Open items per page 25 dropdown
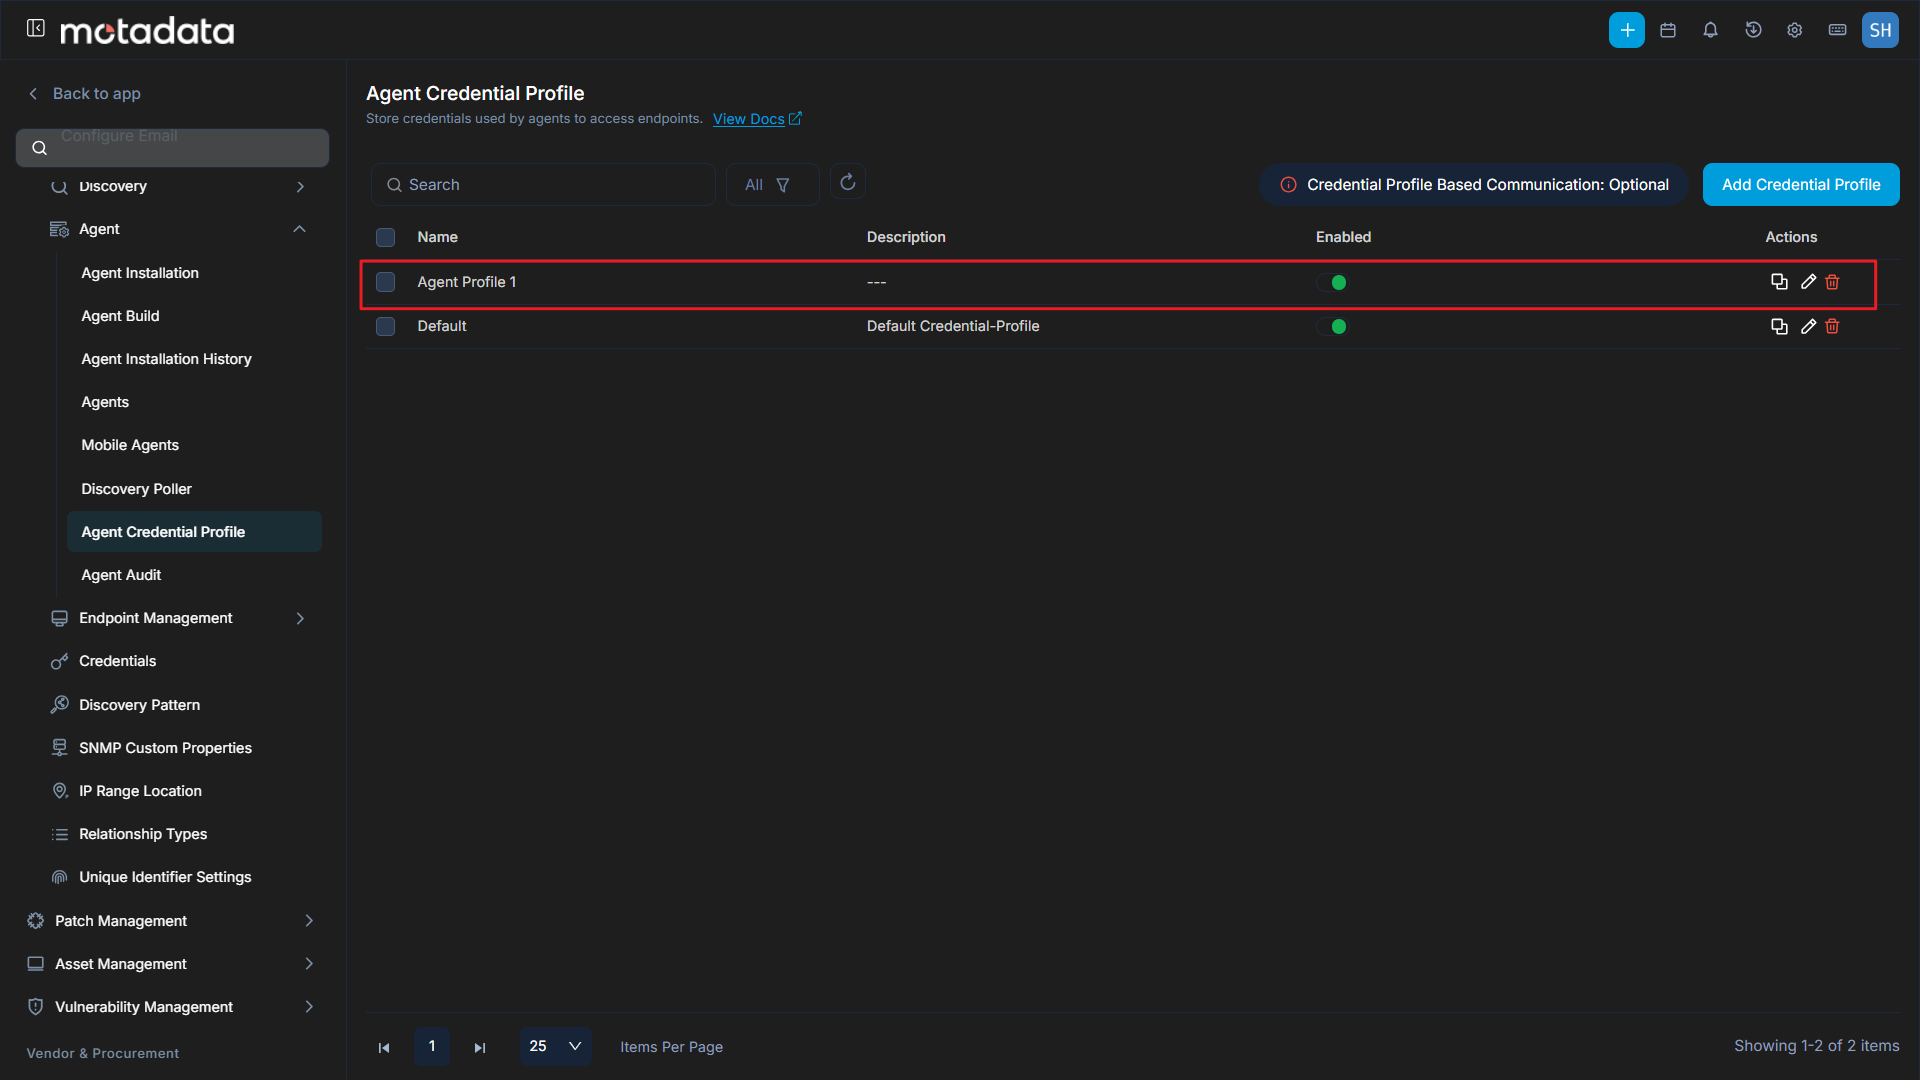 (x=555, y=1046)
